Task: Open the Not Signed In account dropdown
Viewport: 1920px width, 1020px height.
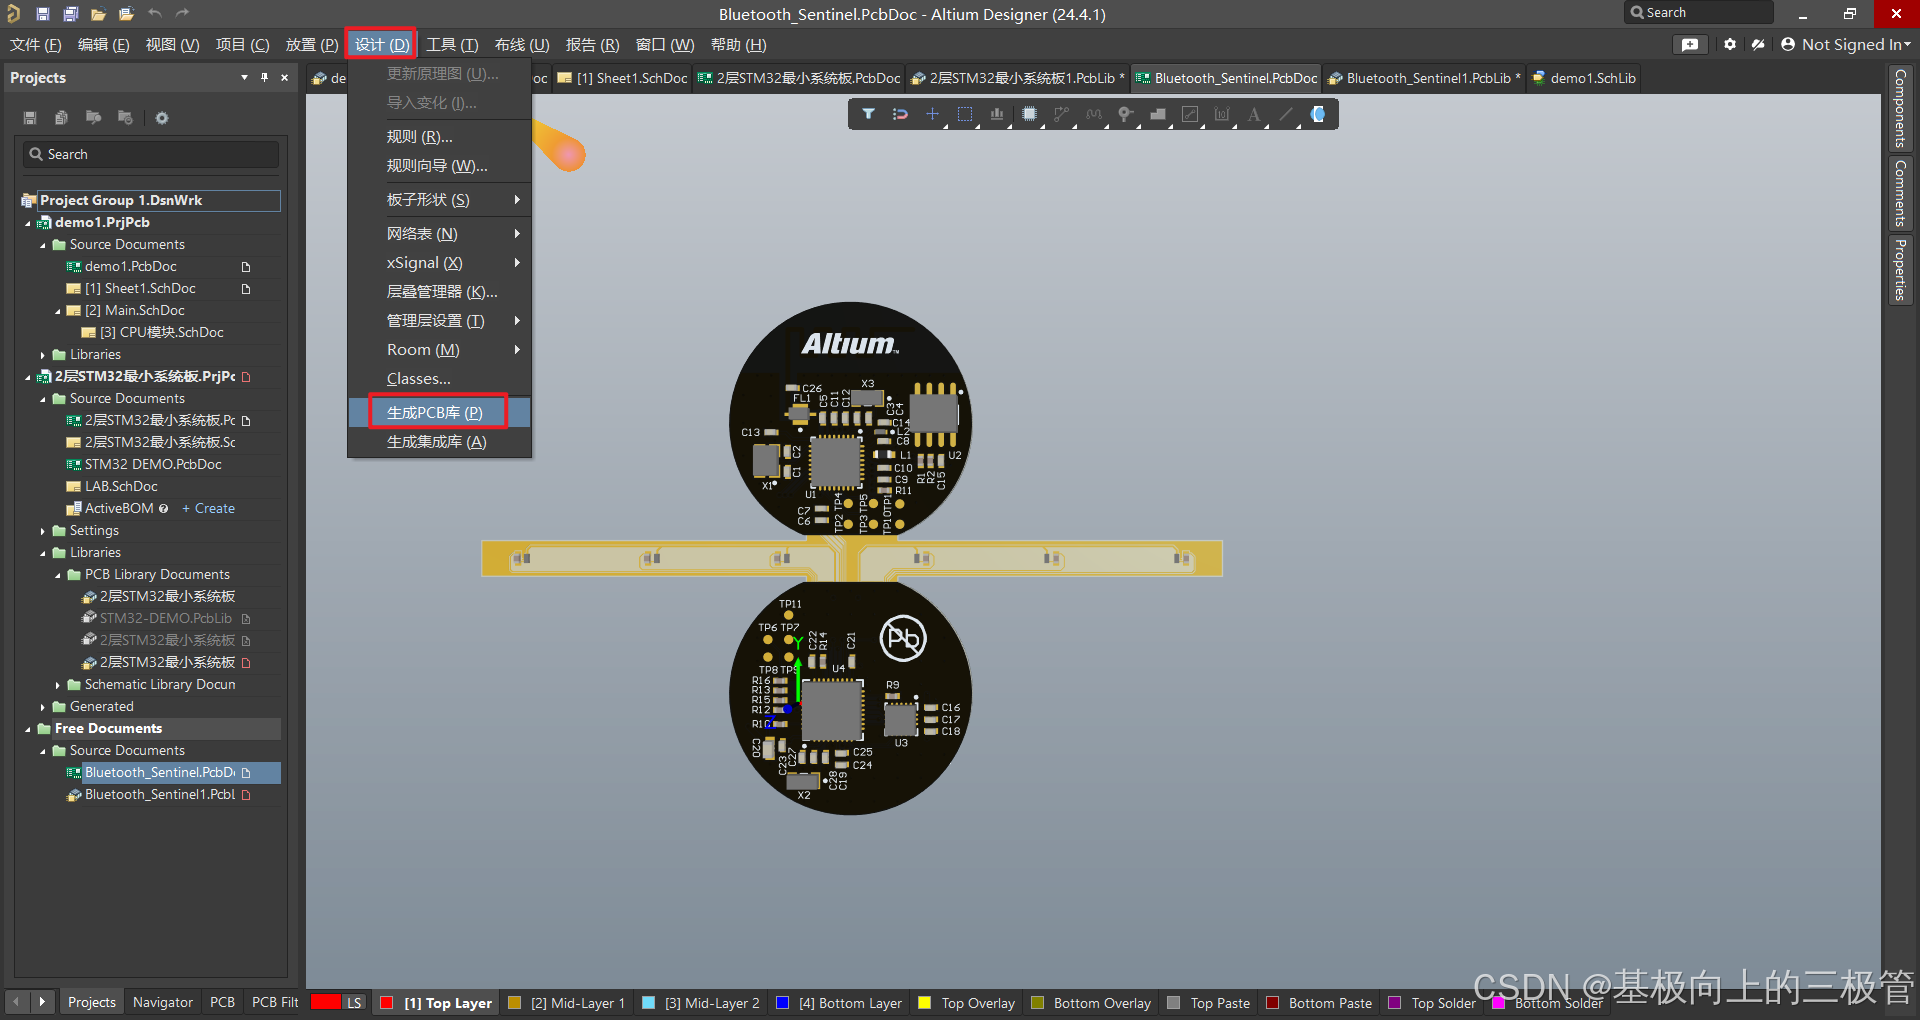Action: tap(1846, 44)
